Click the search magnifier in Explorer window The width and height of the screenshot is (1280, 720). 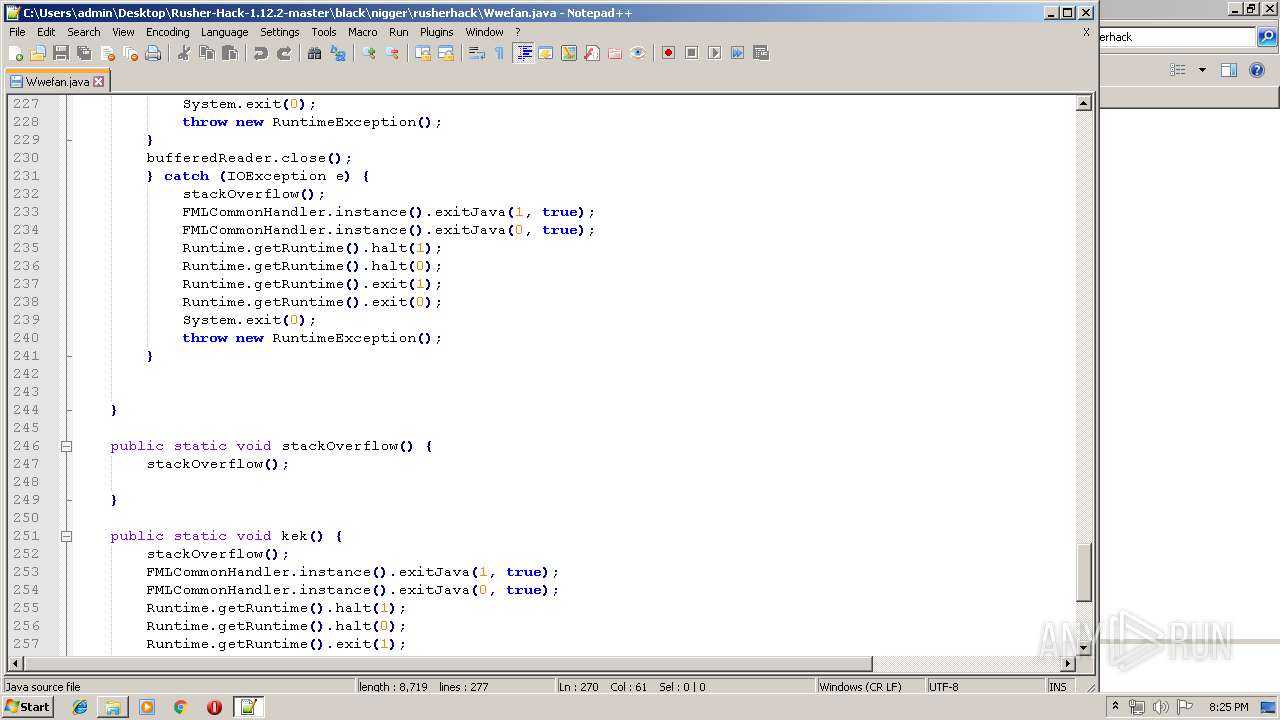pyautogui.click(x=1267, y=37)
